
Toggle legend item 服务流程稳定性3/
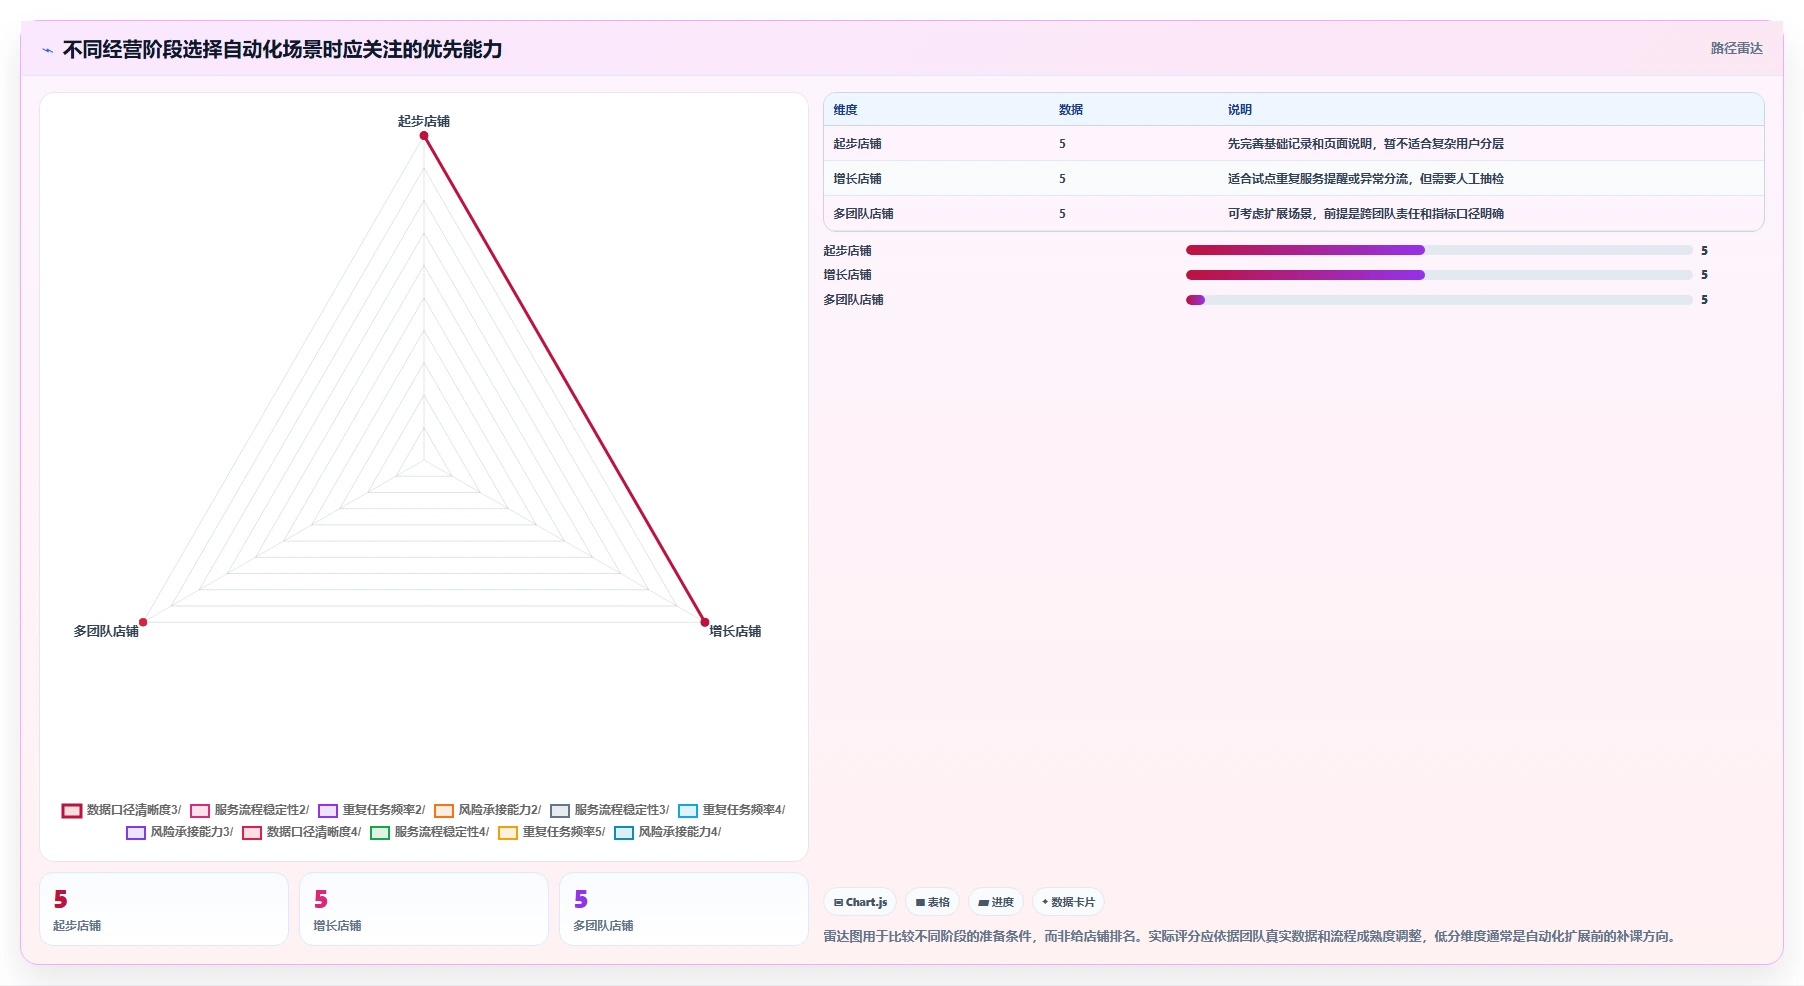click(x=610, y=810)
